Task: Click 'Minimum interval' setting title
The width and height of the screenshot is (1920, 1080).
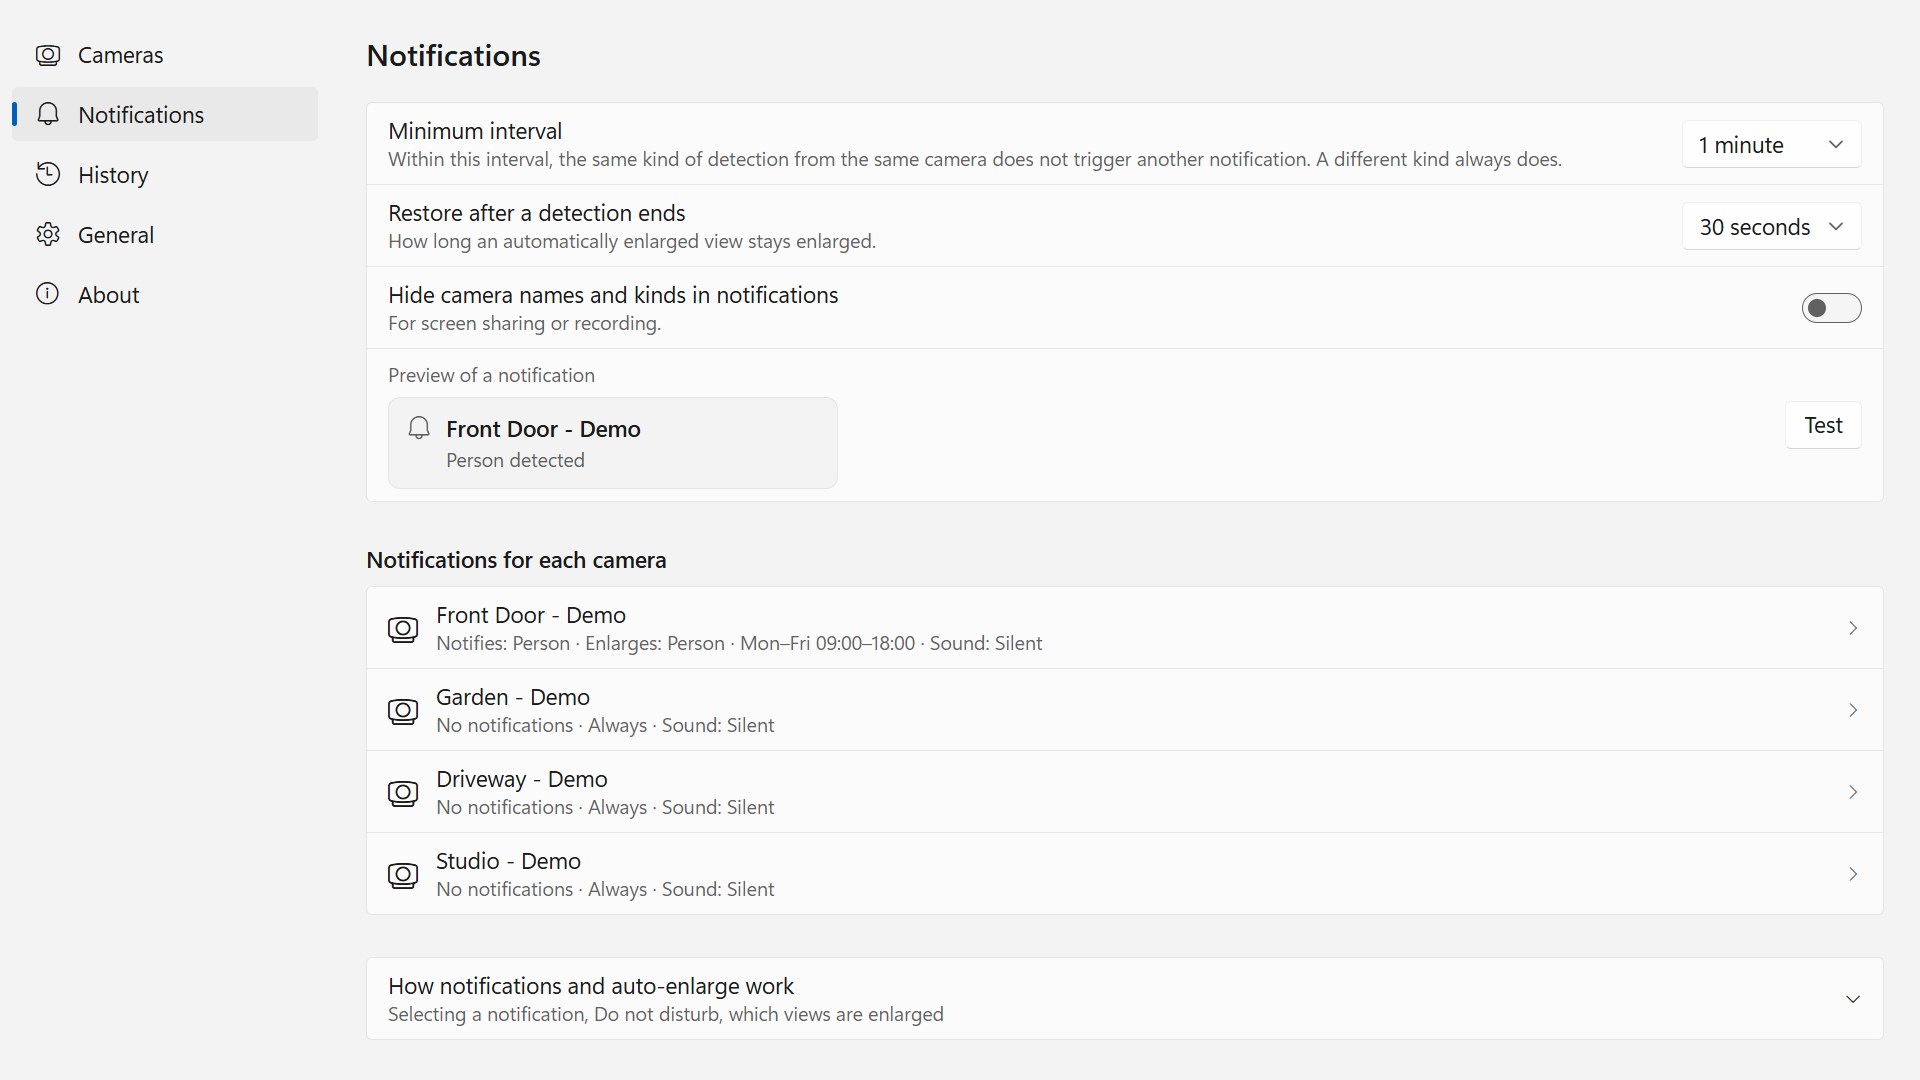Action: click(475, 131)
